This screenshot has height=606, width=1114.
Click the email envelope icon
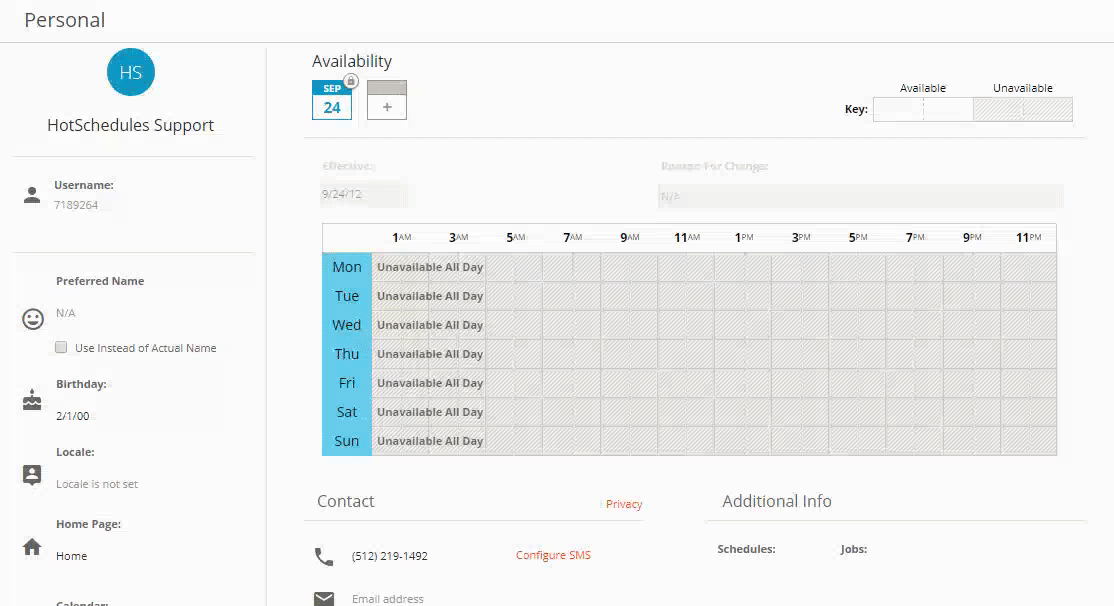tap(323, 596)
